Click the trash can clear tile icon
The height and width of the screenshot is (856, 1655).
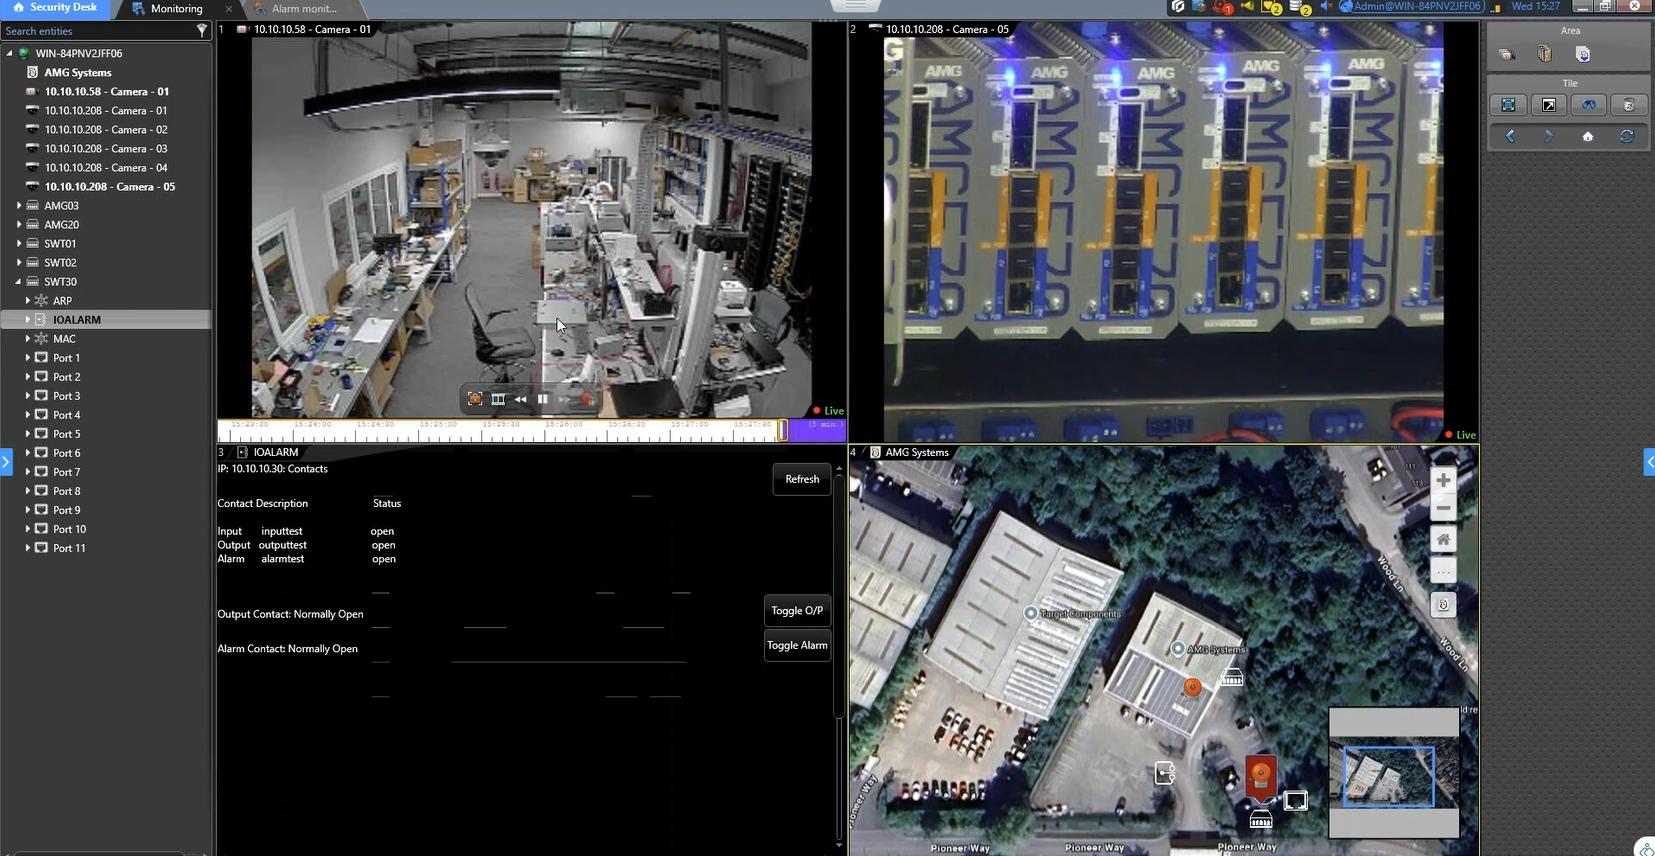coord(1627,105)
